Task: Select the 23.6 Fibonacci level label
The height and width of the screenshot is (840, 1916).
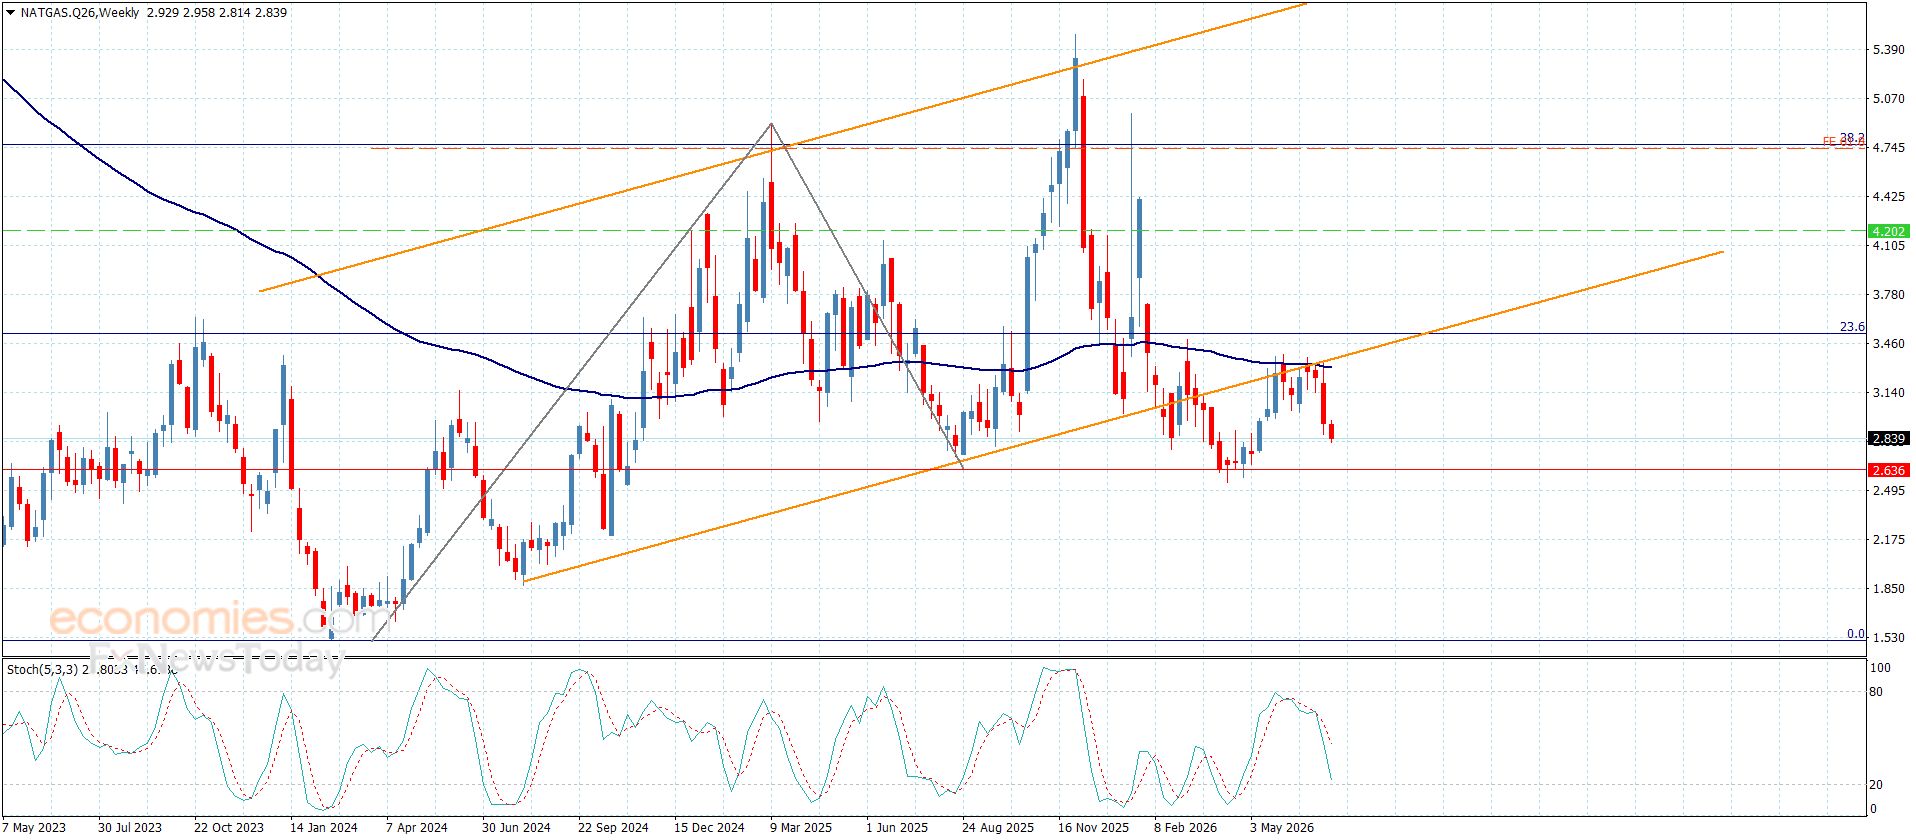Action: (1852, 327)
